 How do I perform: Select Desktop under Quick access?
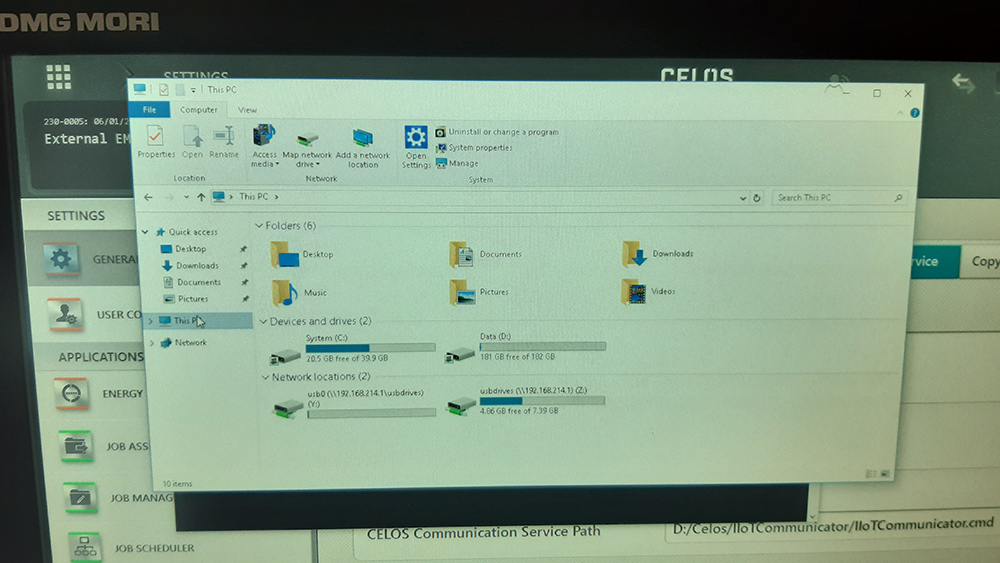(191, 249)
